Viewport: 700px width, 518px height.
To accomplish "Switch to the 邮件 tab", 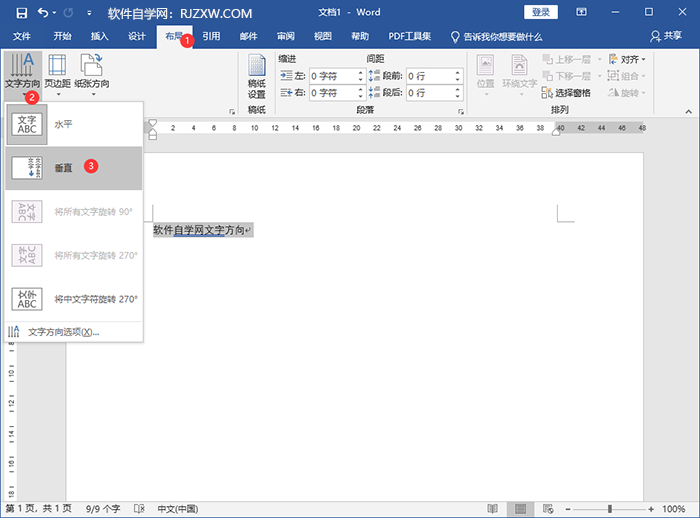I will coord(248,36).
